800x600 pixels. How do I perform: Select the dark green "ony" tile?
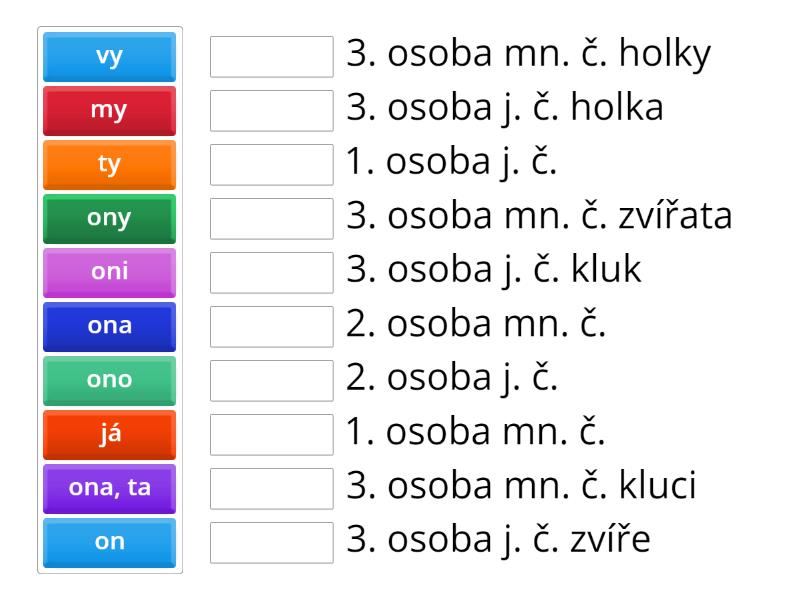tap(108, 218)
